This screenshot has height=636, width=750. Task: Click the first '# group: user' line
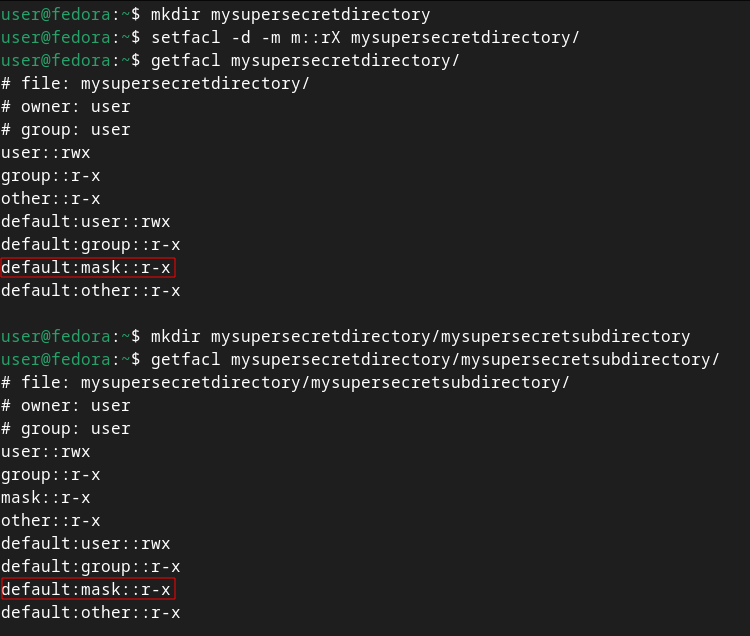coord(66,129)
